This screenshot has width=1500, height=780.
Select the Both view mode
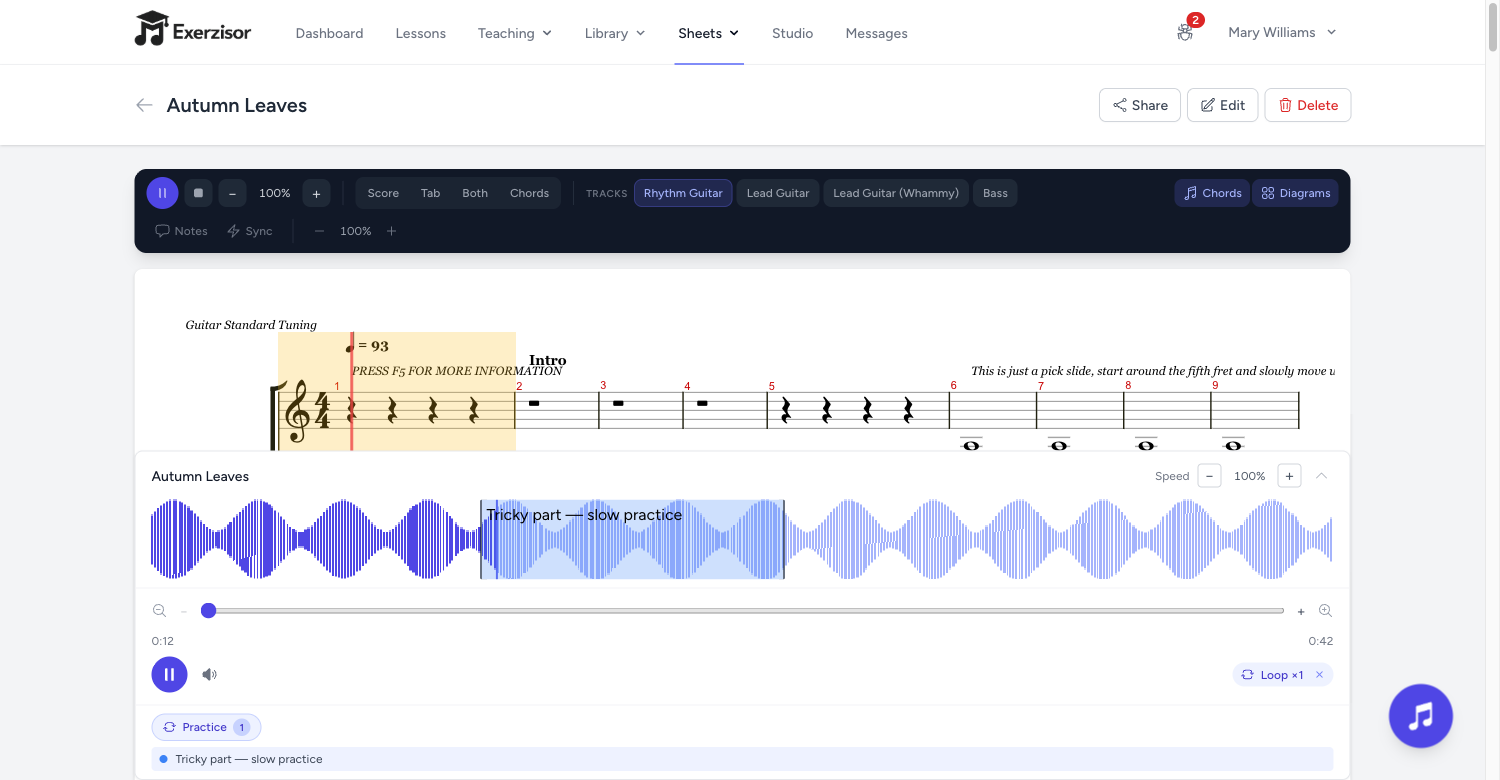(x=475, y=193)
